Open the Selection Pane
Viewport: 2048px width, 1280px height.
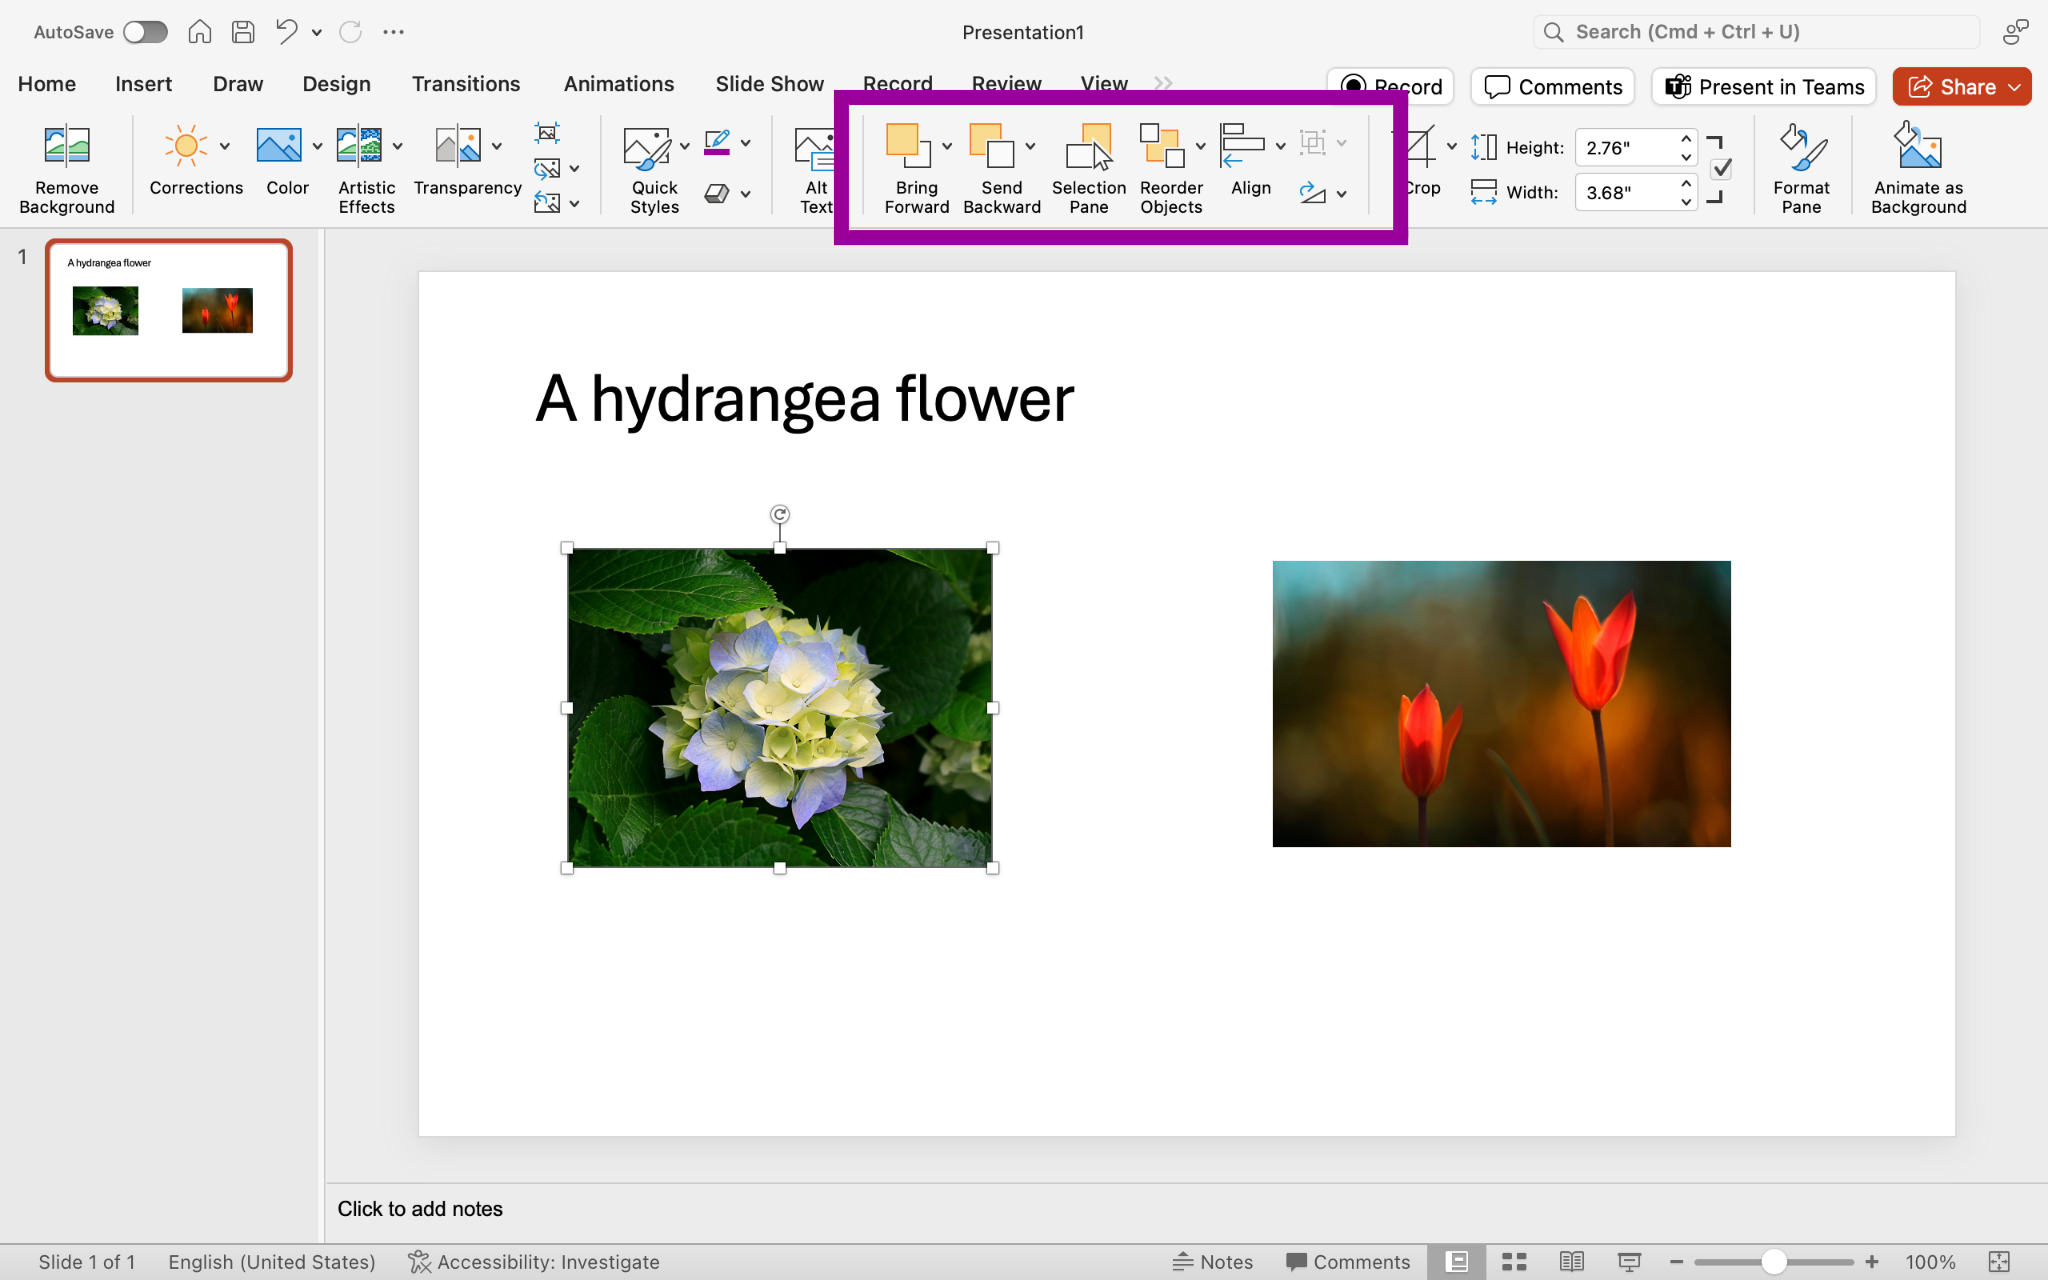pos(1089,168)
